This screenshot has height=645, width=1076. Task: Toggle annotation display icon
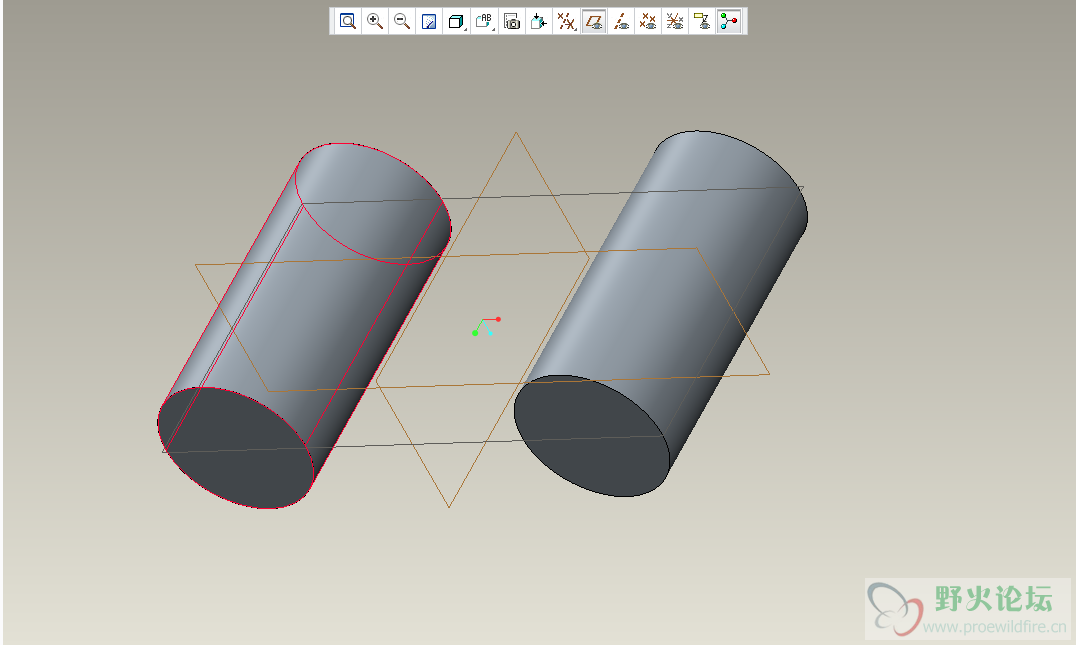702,21
